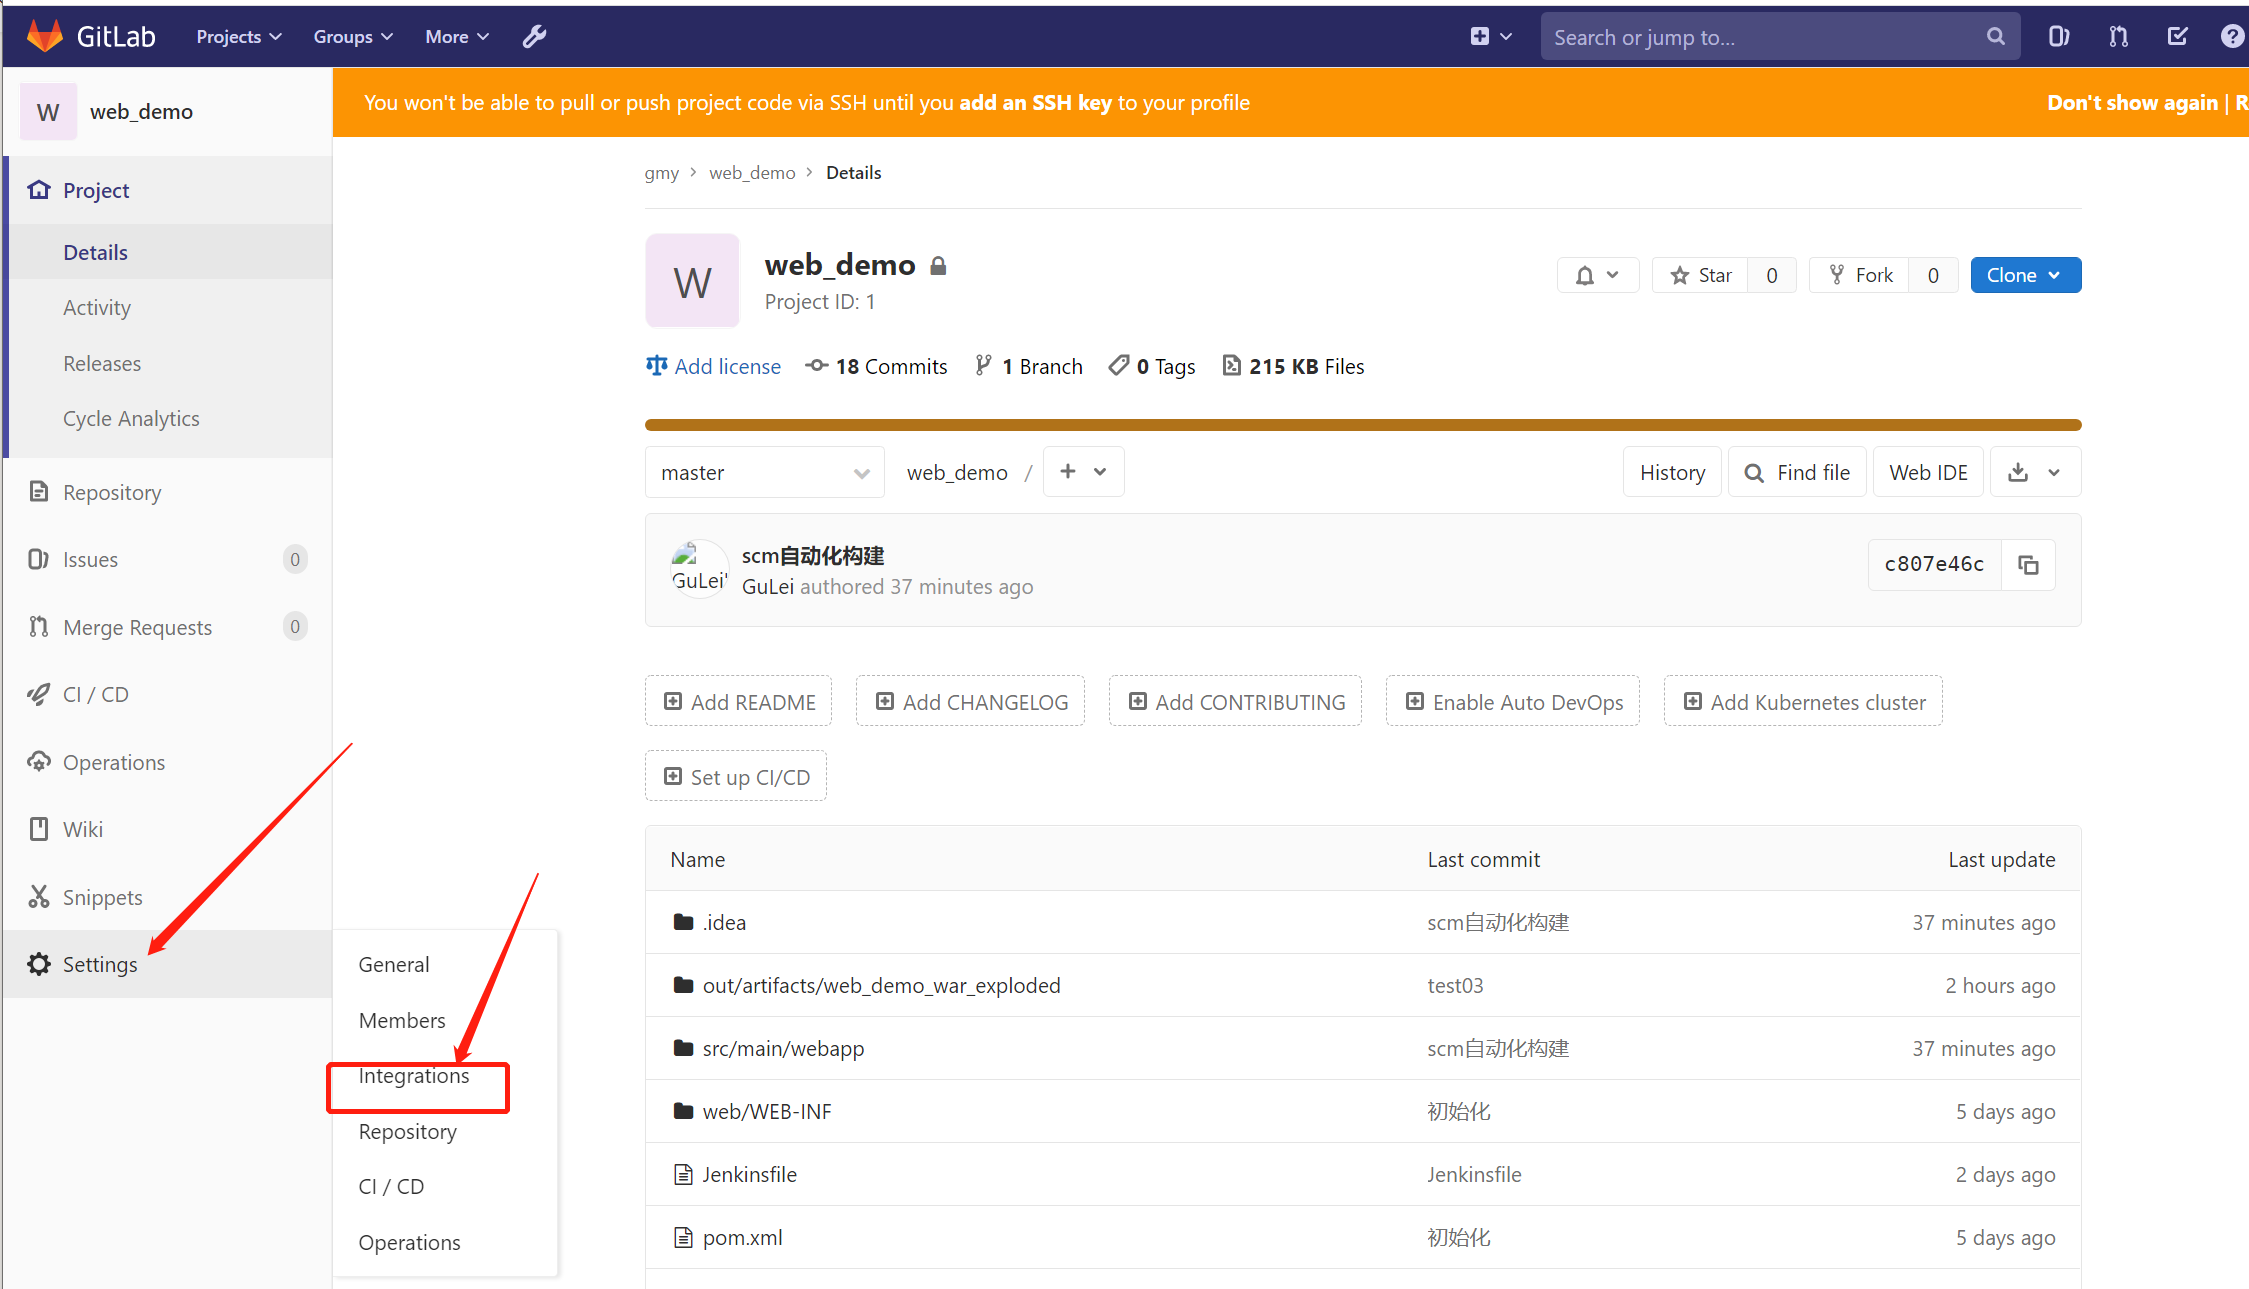Select Releases in sidebar
2249x1289 pixels.
pyautogui.click(x=168, y=363)
